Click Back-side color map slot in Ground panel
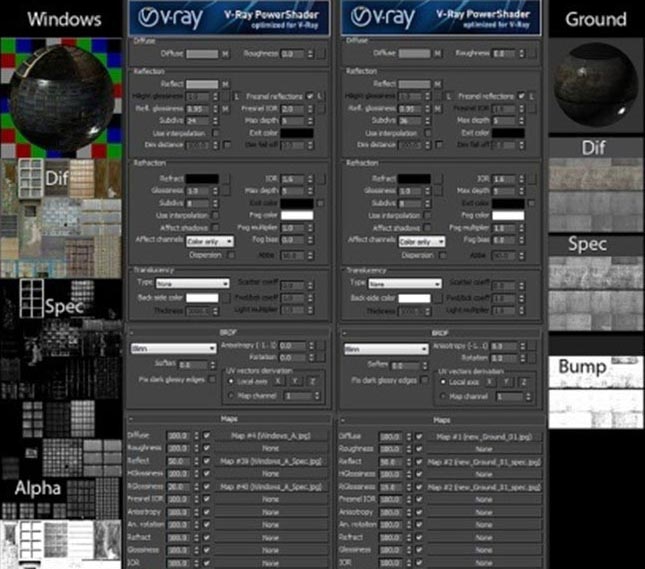 (x=438, y=298)
